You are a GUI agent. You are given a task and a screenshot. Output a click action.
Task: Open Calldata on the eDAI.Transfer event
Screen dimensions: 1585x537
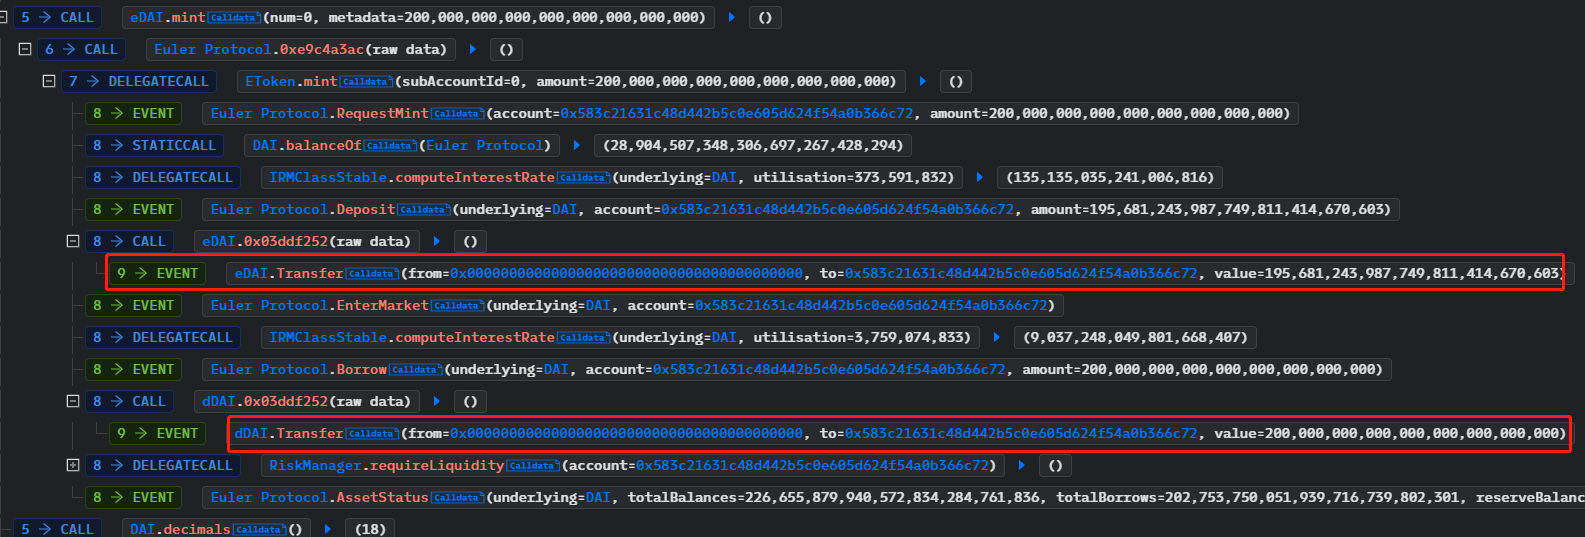(x=372, y=274)
